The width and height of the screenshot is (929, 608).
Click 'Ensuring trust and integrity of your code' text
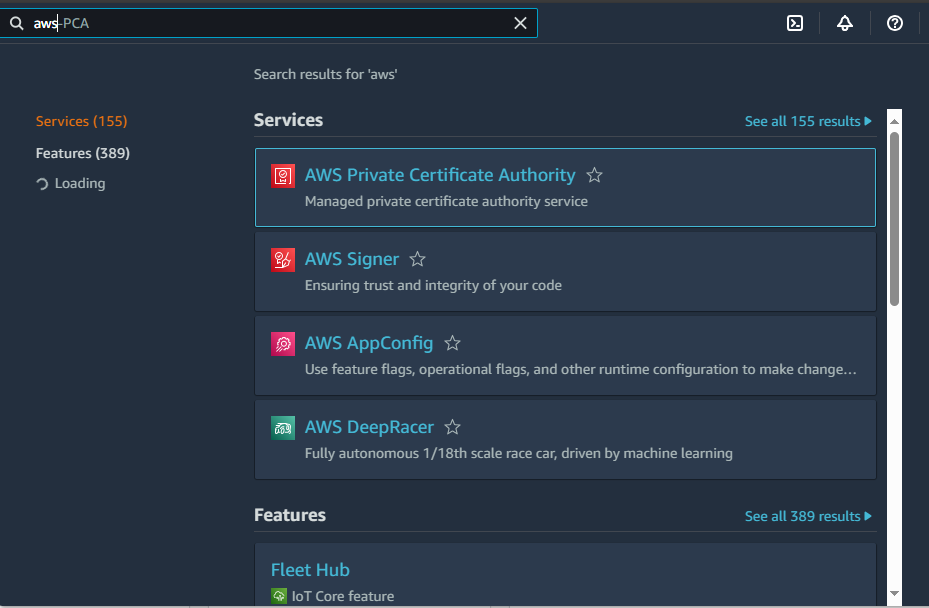click(433, 286)
